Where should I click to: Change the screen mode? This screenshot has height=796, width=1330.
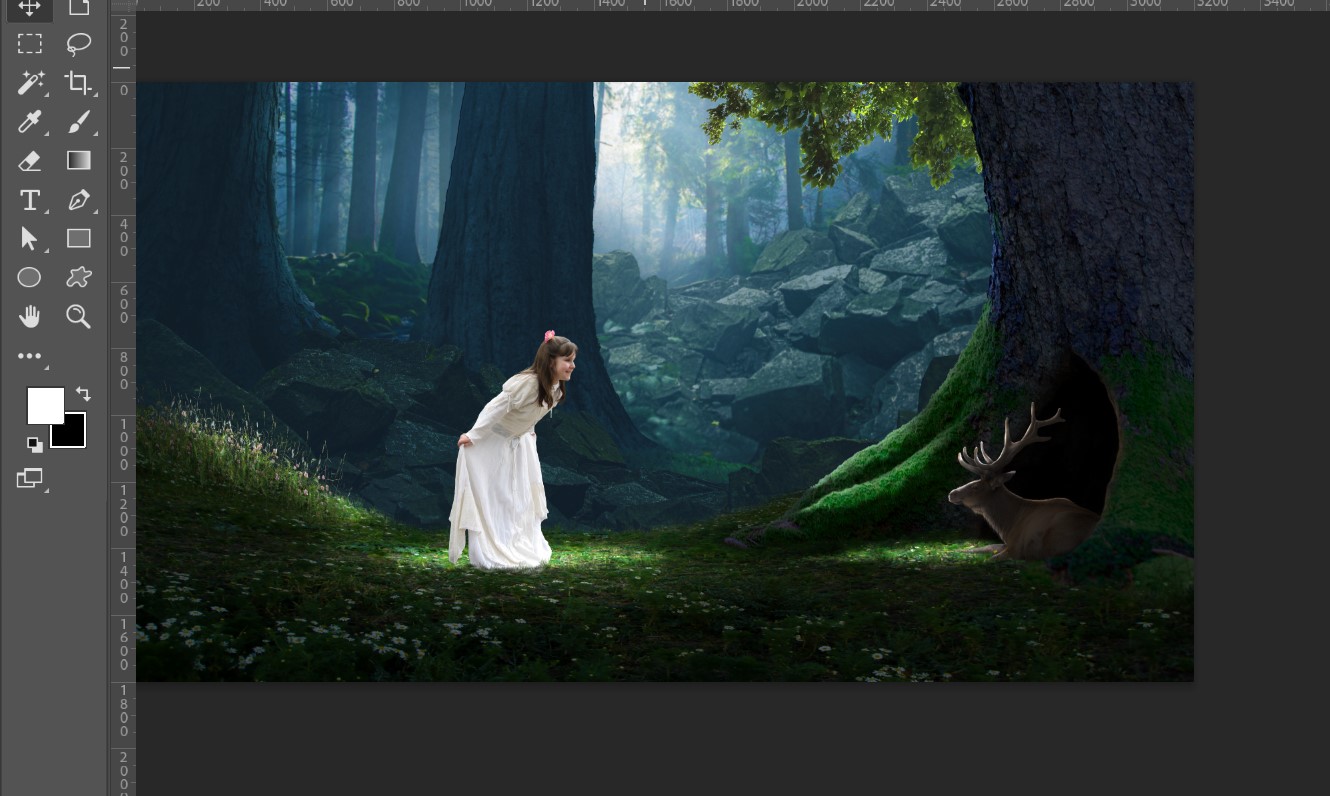[x=30, y=479]
